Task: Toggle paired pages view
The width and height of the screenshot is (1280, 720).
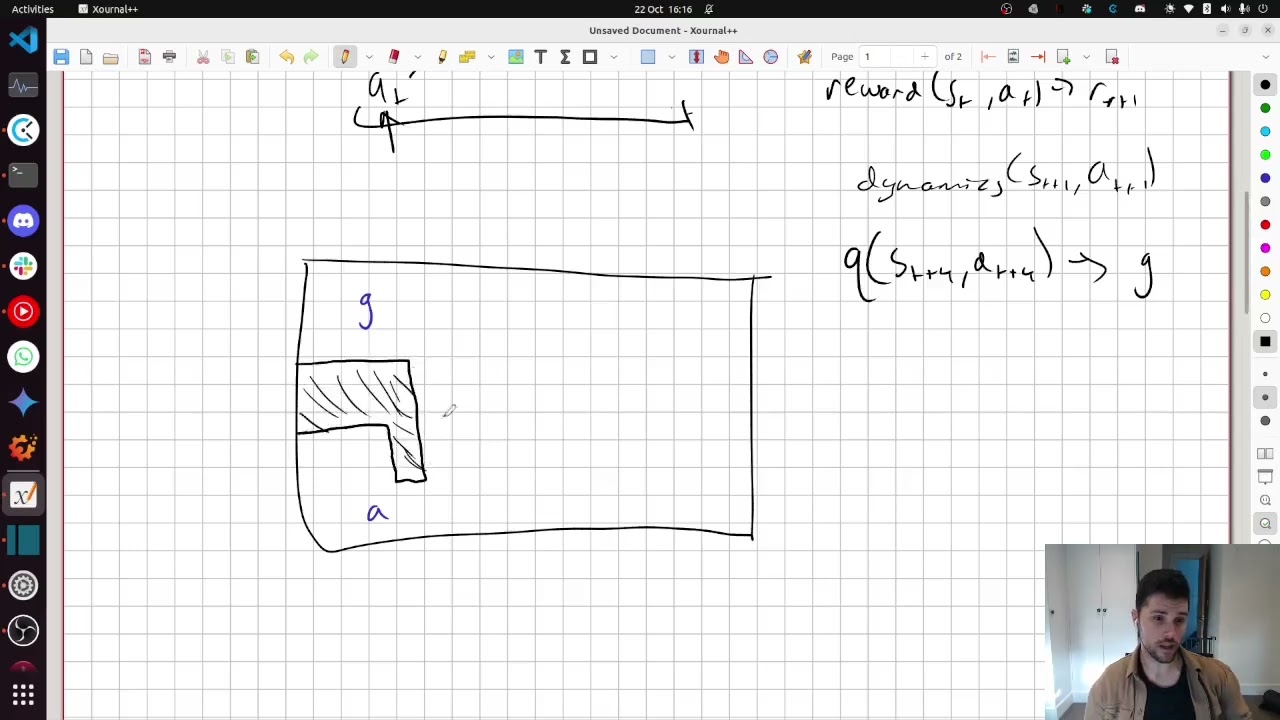Action: point(1265,454)
